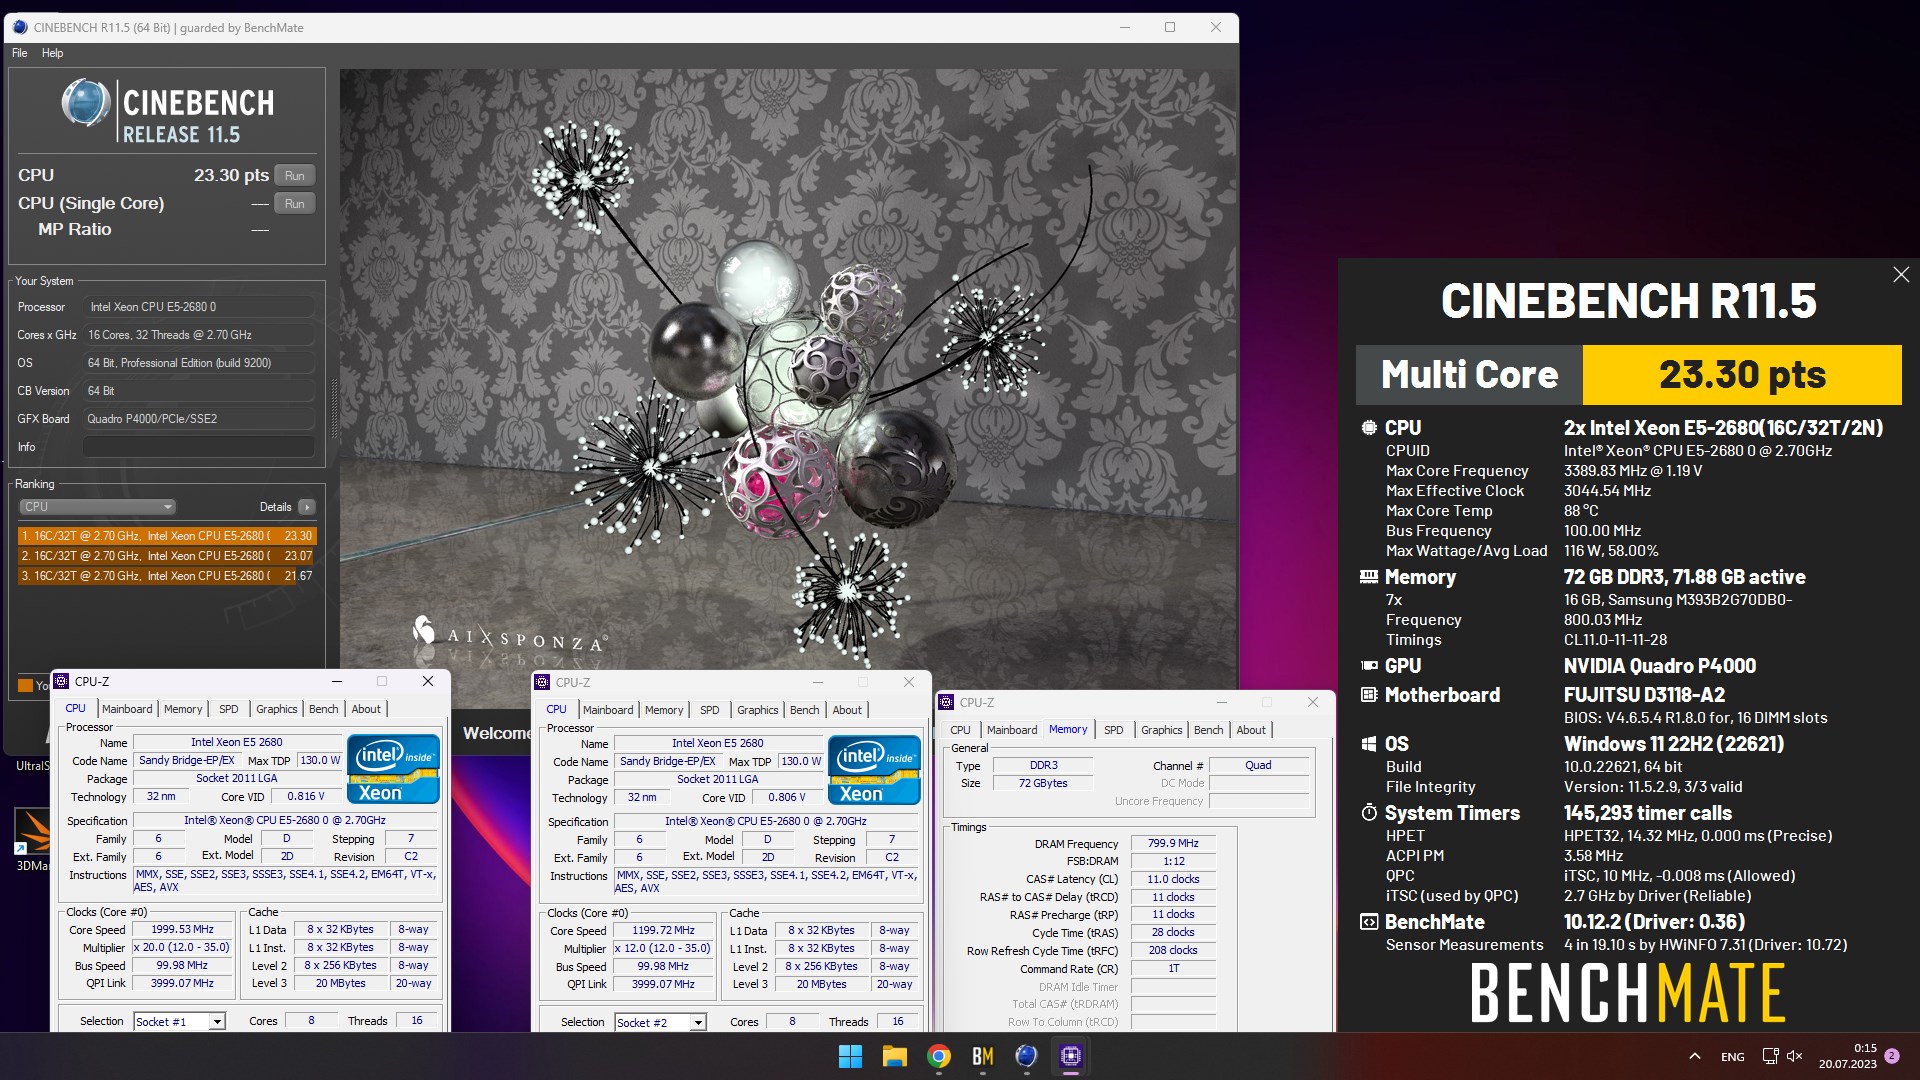Close the BenchMate result overlay panel

point(1901,275)
